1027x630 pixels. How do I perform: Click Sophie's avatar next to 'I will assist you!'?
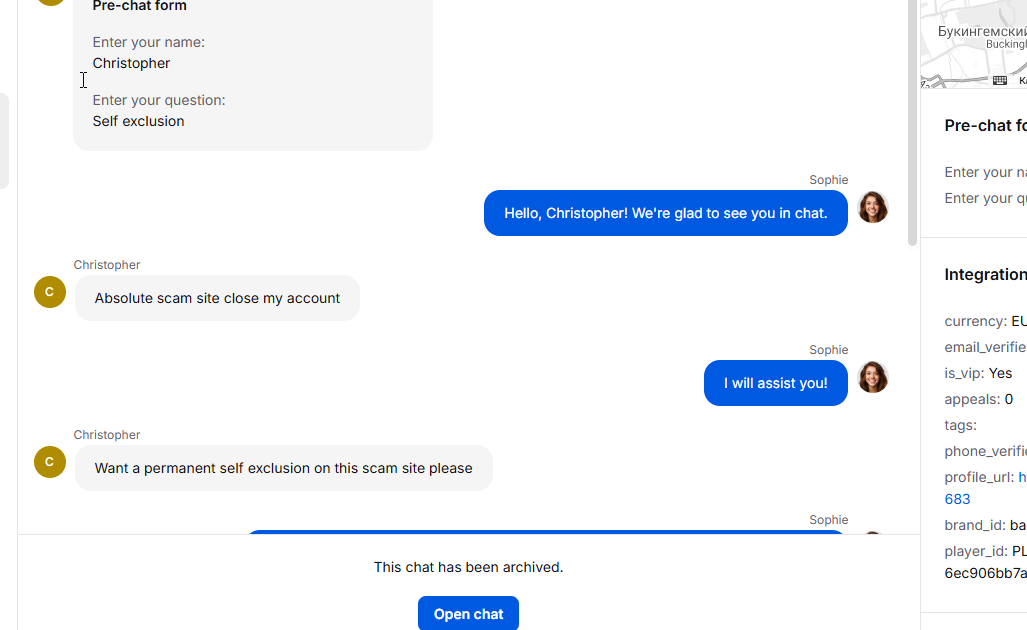click(x=873, y=377)
